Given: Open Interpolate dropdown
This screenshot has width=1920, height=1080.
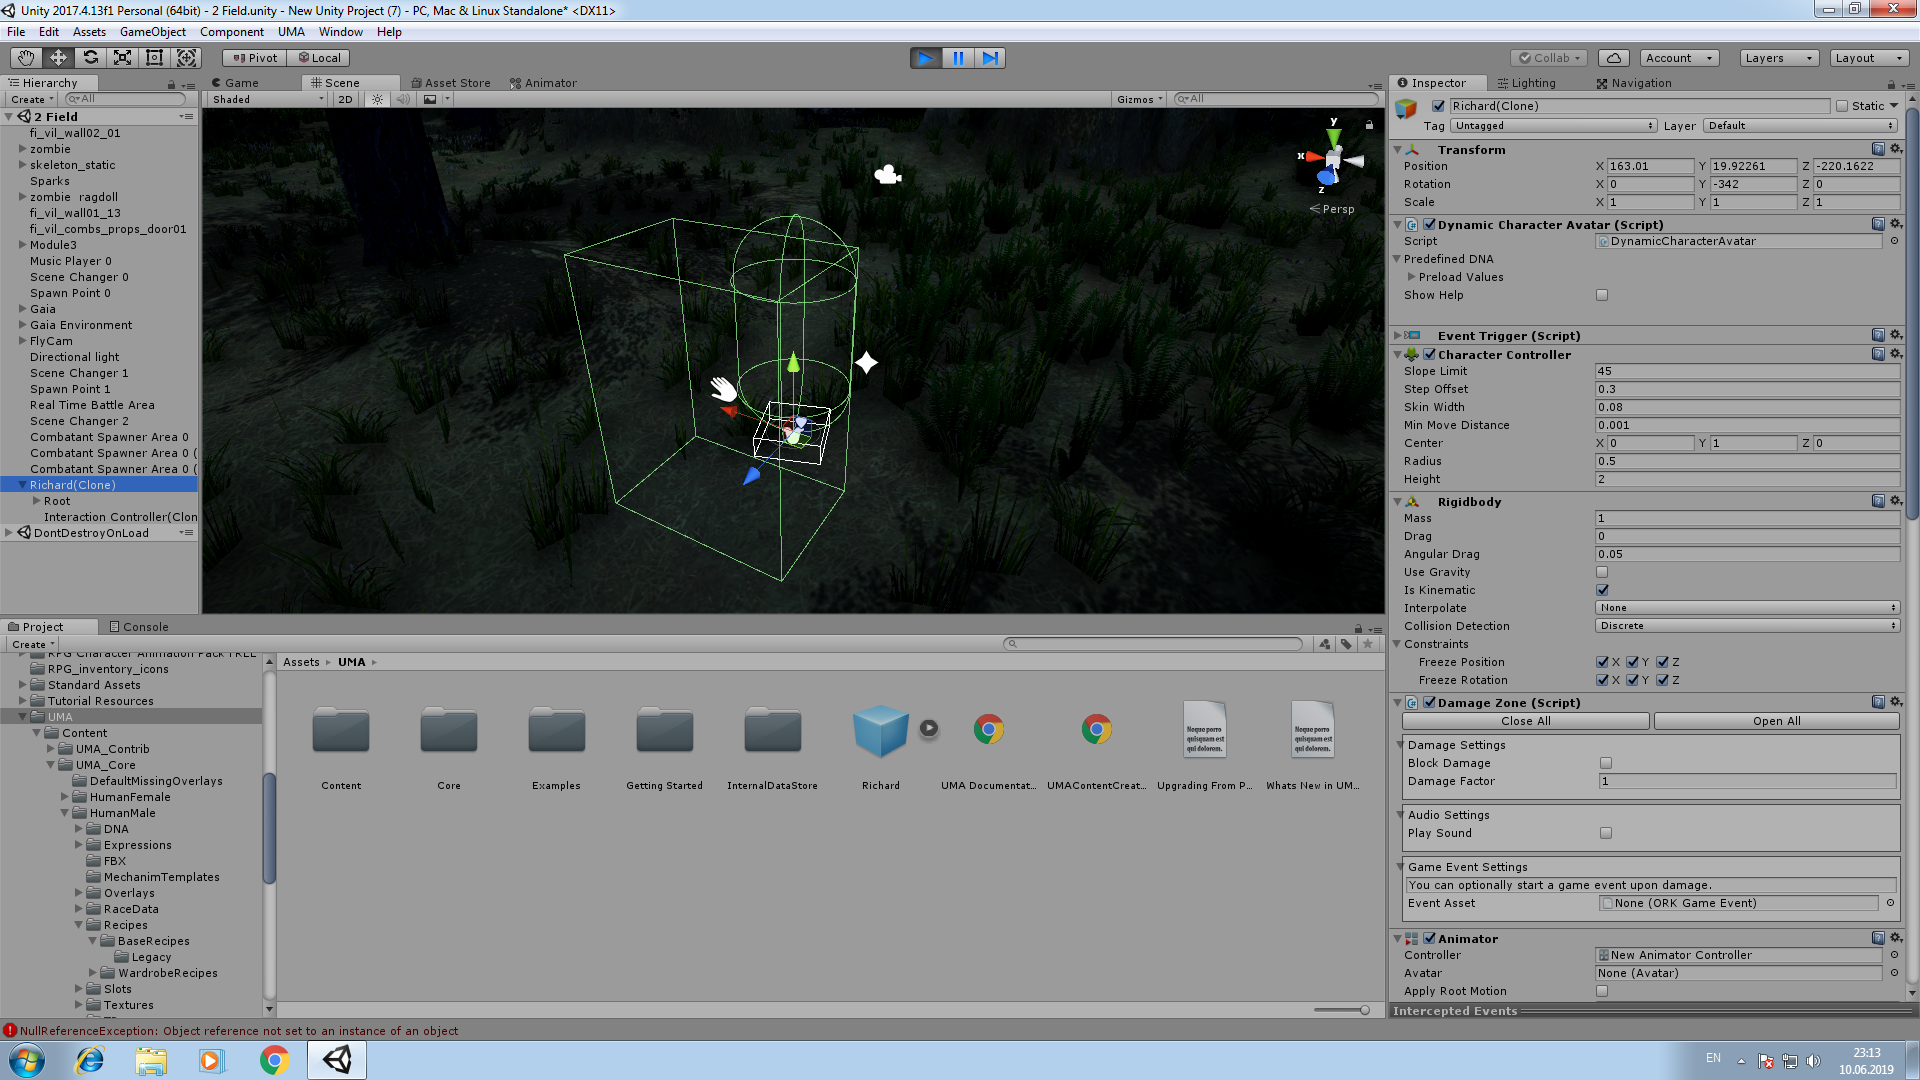Looking at the screenshot, I should (1747, 608).
